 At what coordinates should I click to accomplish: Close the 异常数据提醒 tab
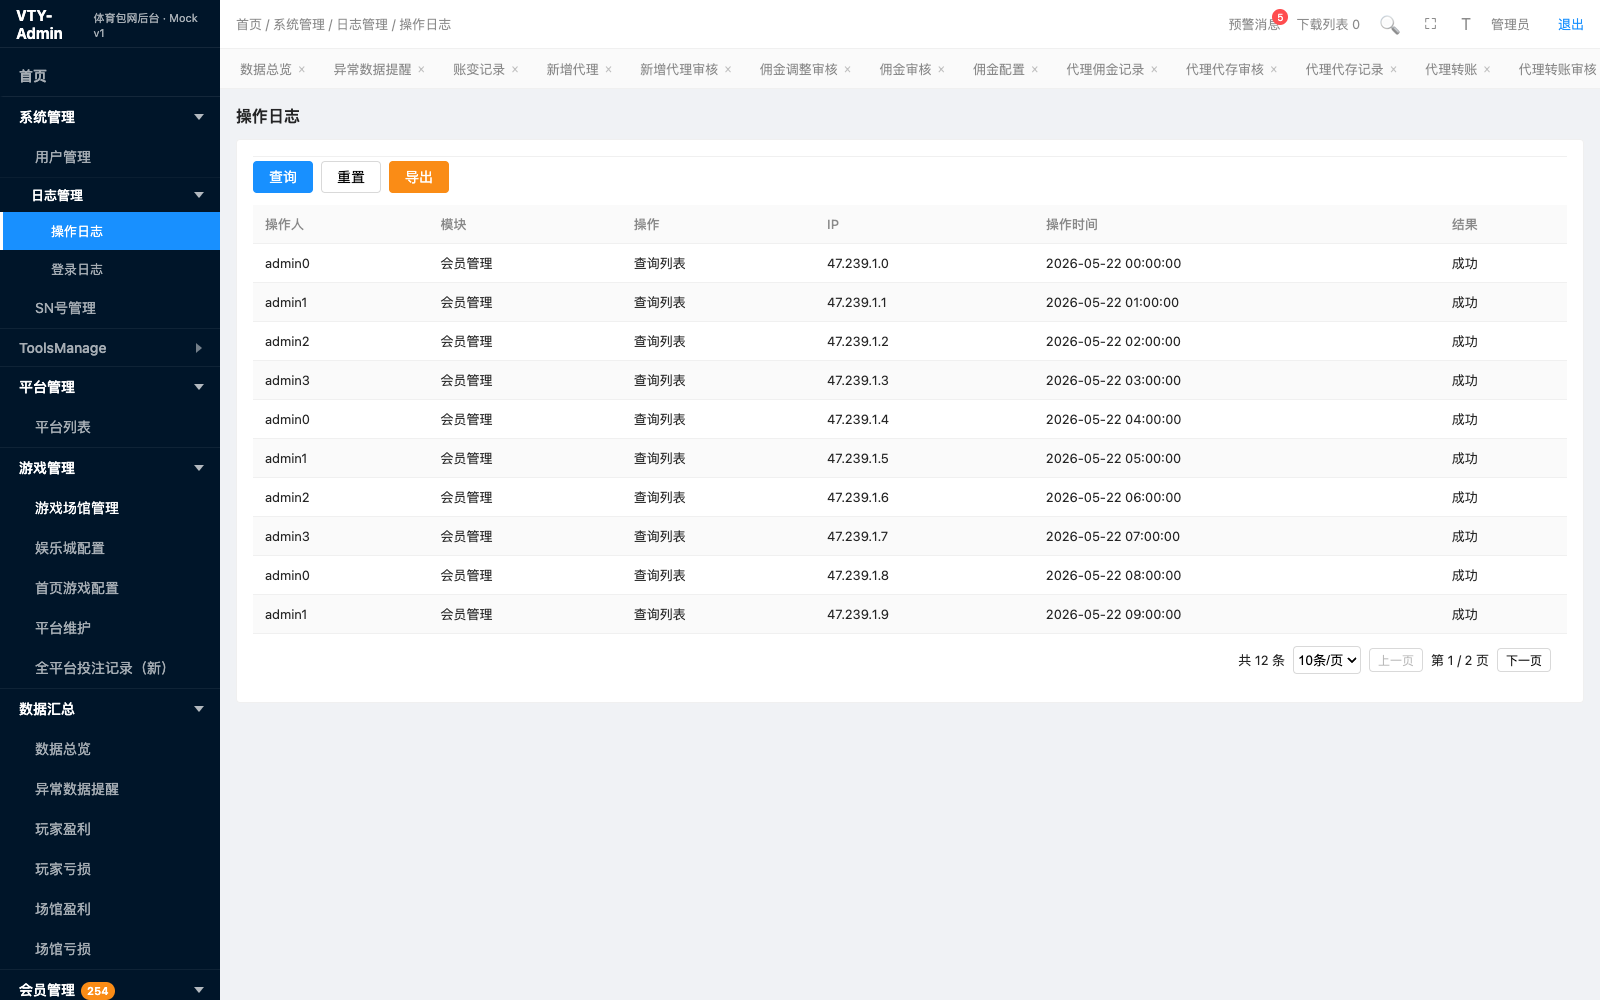421,70
